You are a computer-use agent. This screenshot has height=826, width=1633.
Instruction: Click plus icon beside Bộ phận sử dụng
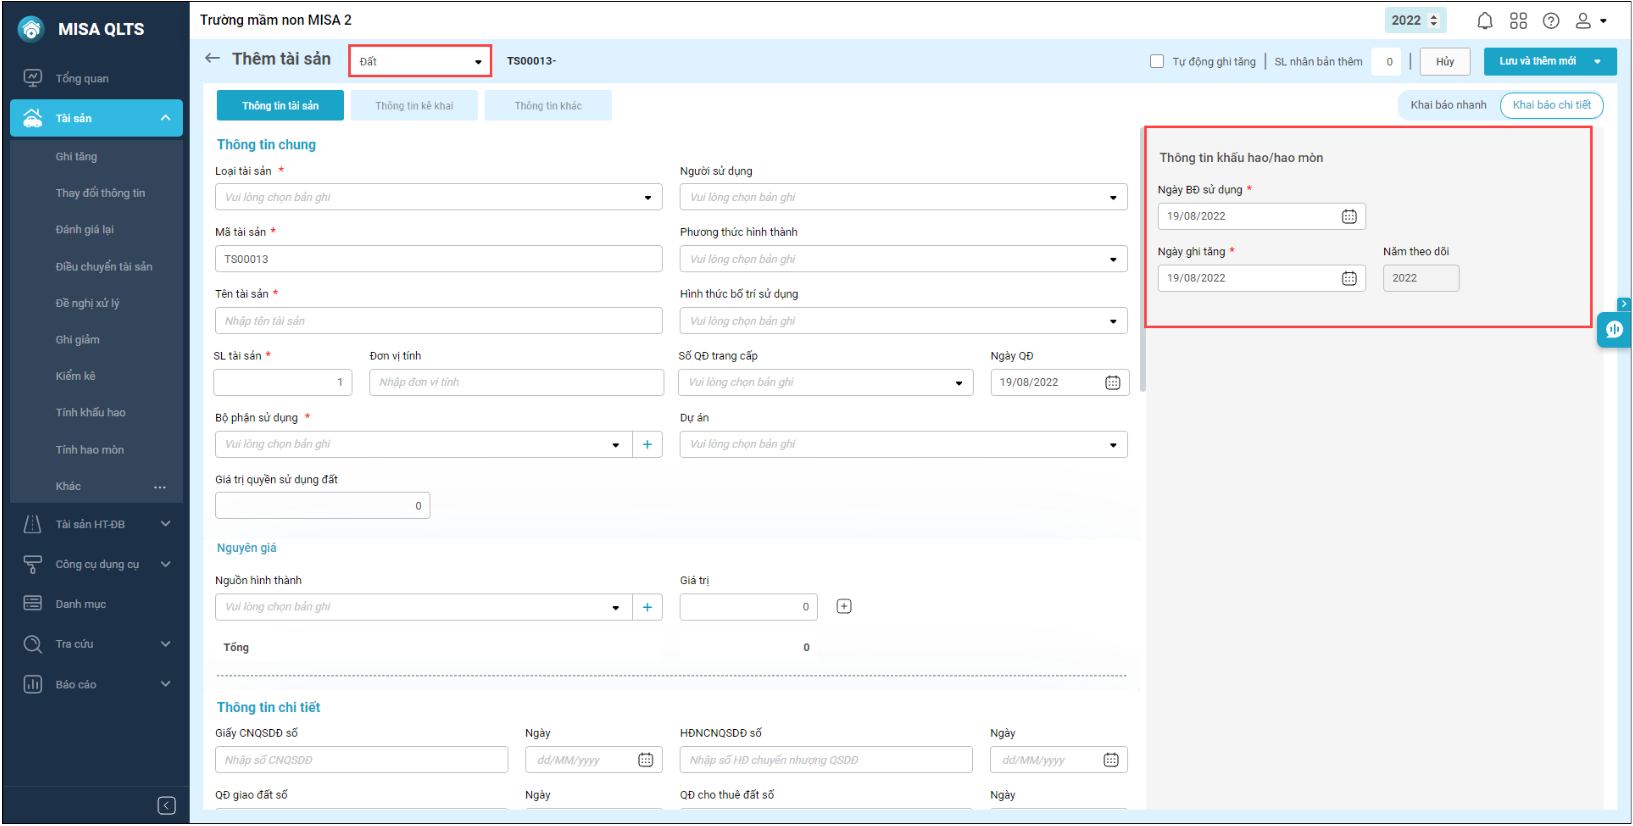tap(647, 445)
